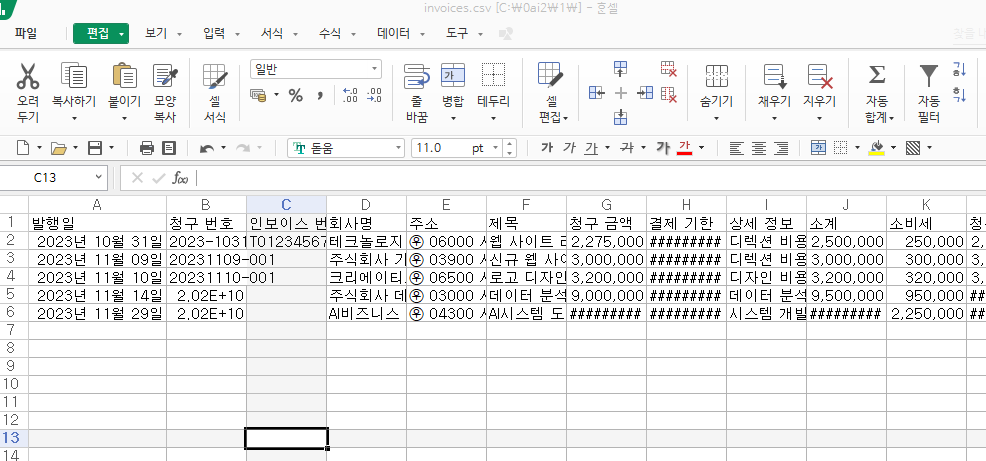Toggle text shadow (그림자 가) formatting
The width and height of the screenshot is (986, 461).
coord(663,148)
